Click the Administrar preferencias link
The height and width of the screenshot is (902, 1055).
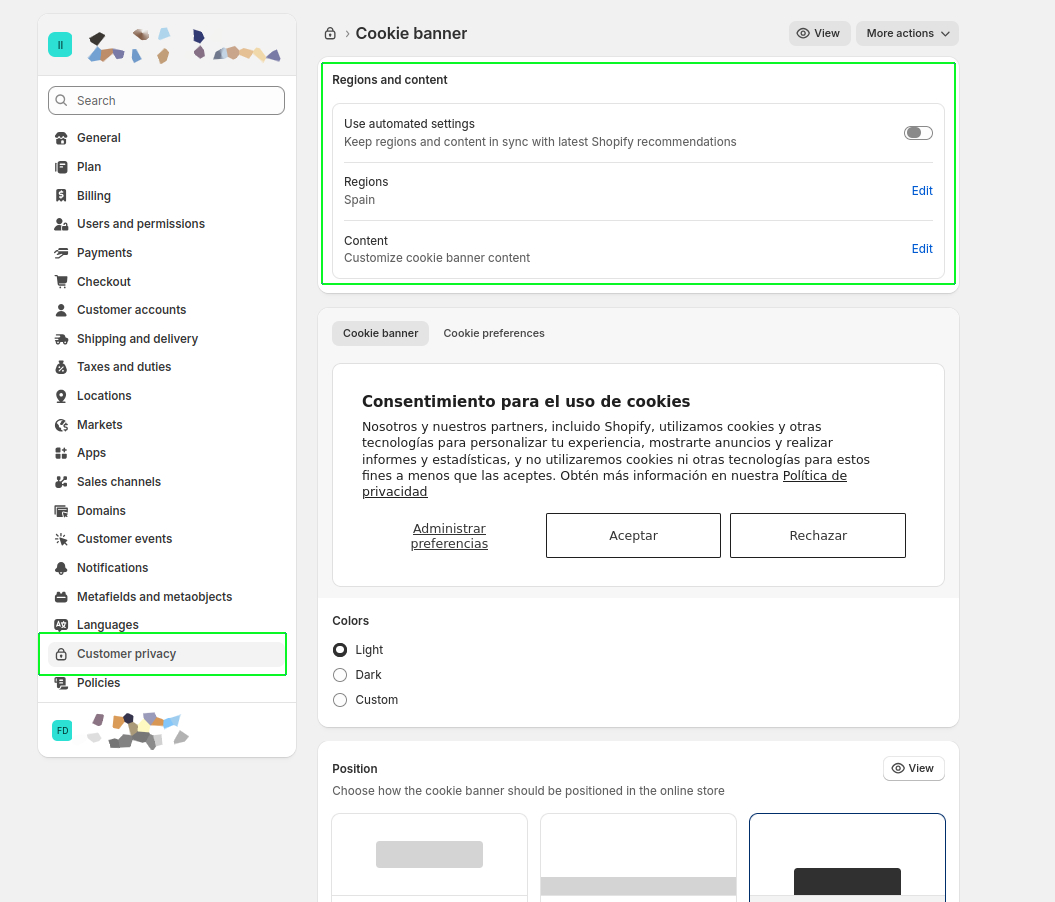tap(449, 536)
